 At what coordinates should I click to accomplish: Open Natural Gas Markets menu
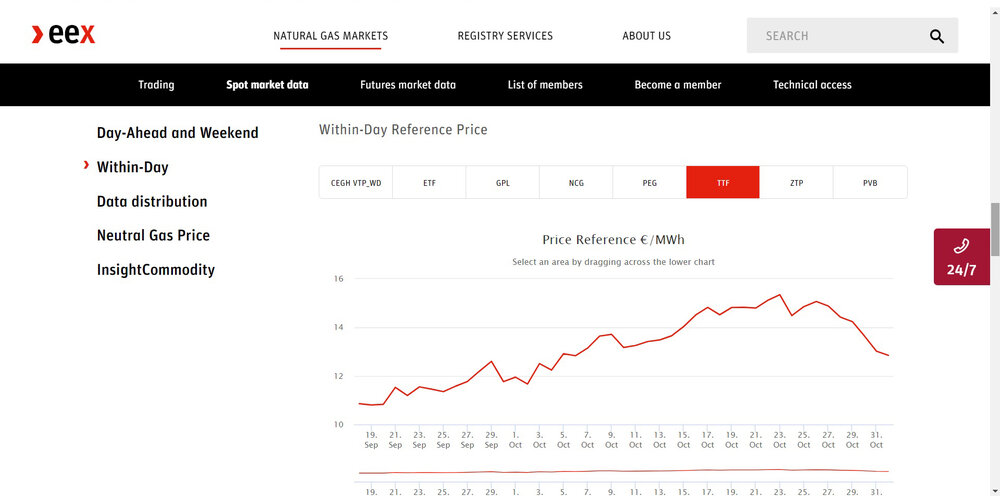tap(330, 36)
